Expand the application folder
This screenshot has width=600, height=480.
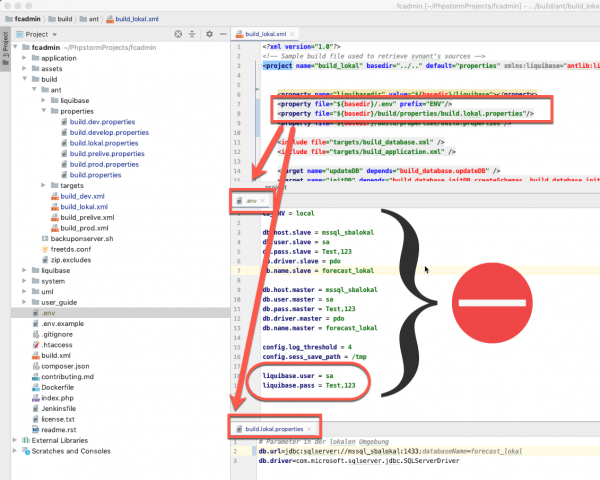click(25, 58)
